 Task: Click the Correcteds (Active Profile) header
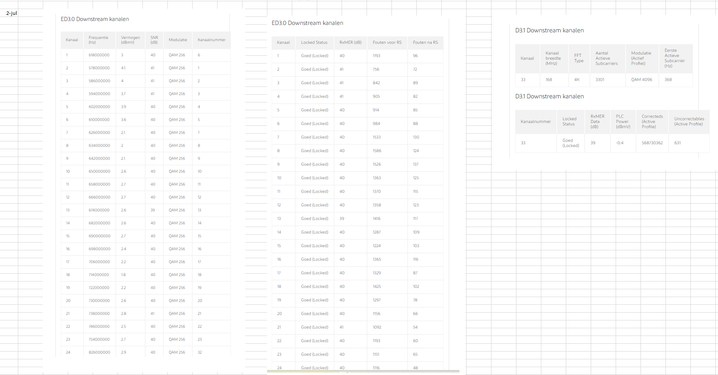point(652,121)
